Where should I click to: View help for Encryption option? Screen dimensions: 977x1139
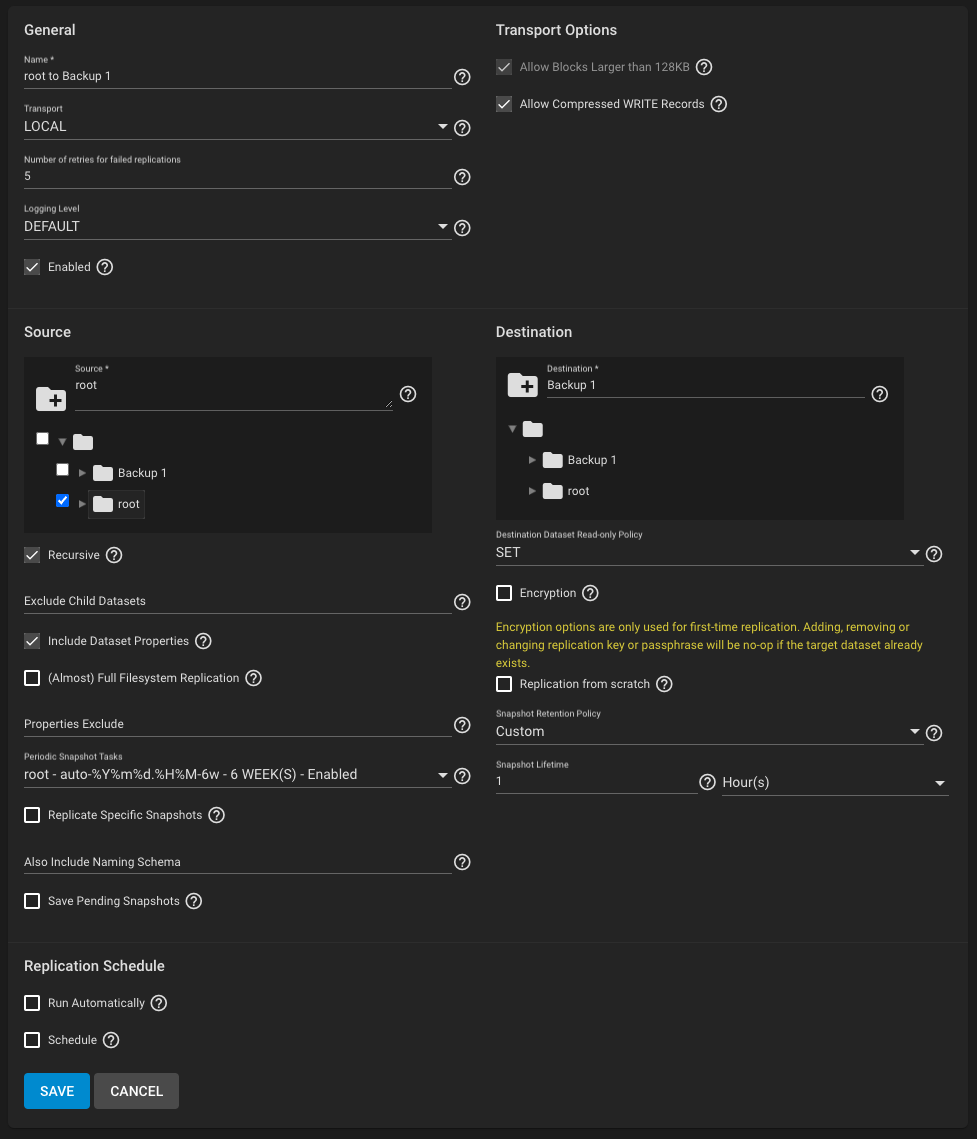[x=591, y=593]
